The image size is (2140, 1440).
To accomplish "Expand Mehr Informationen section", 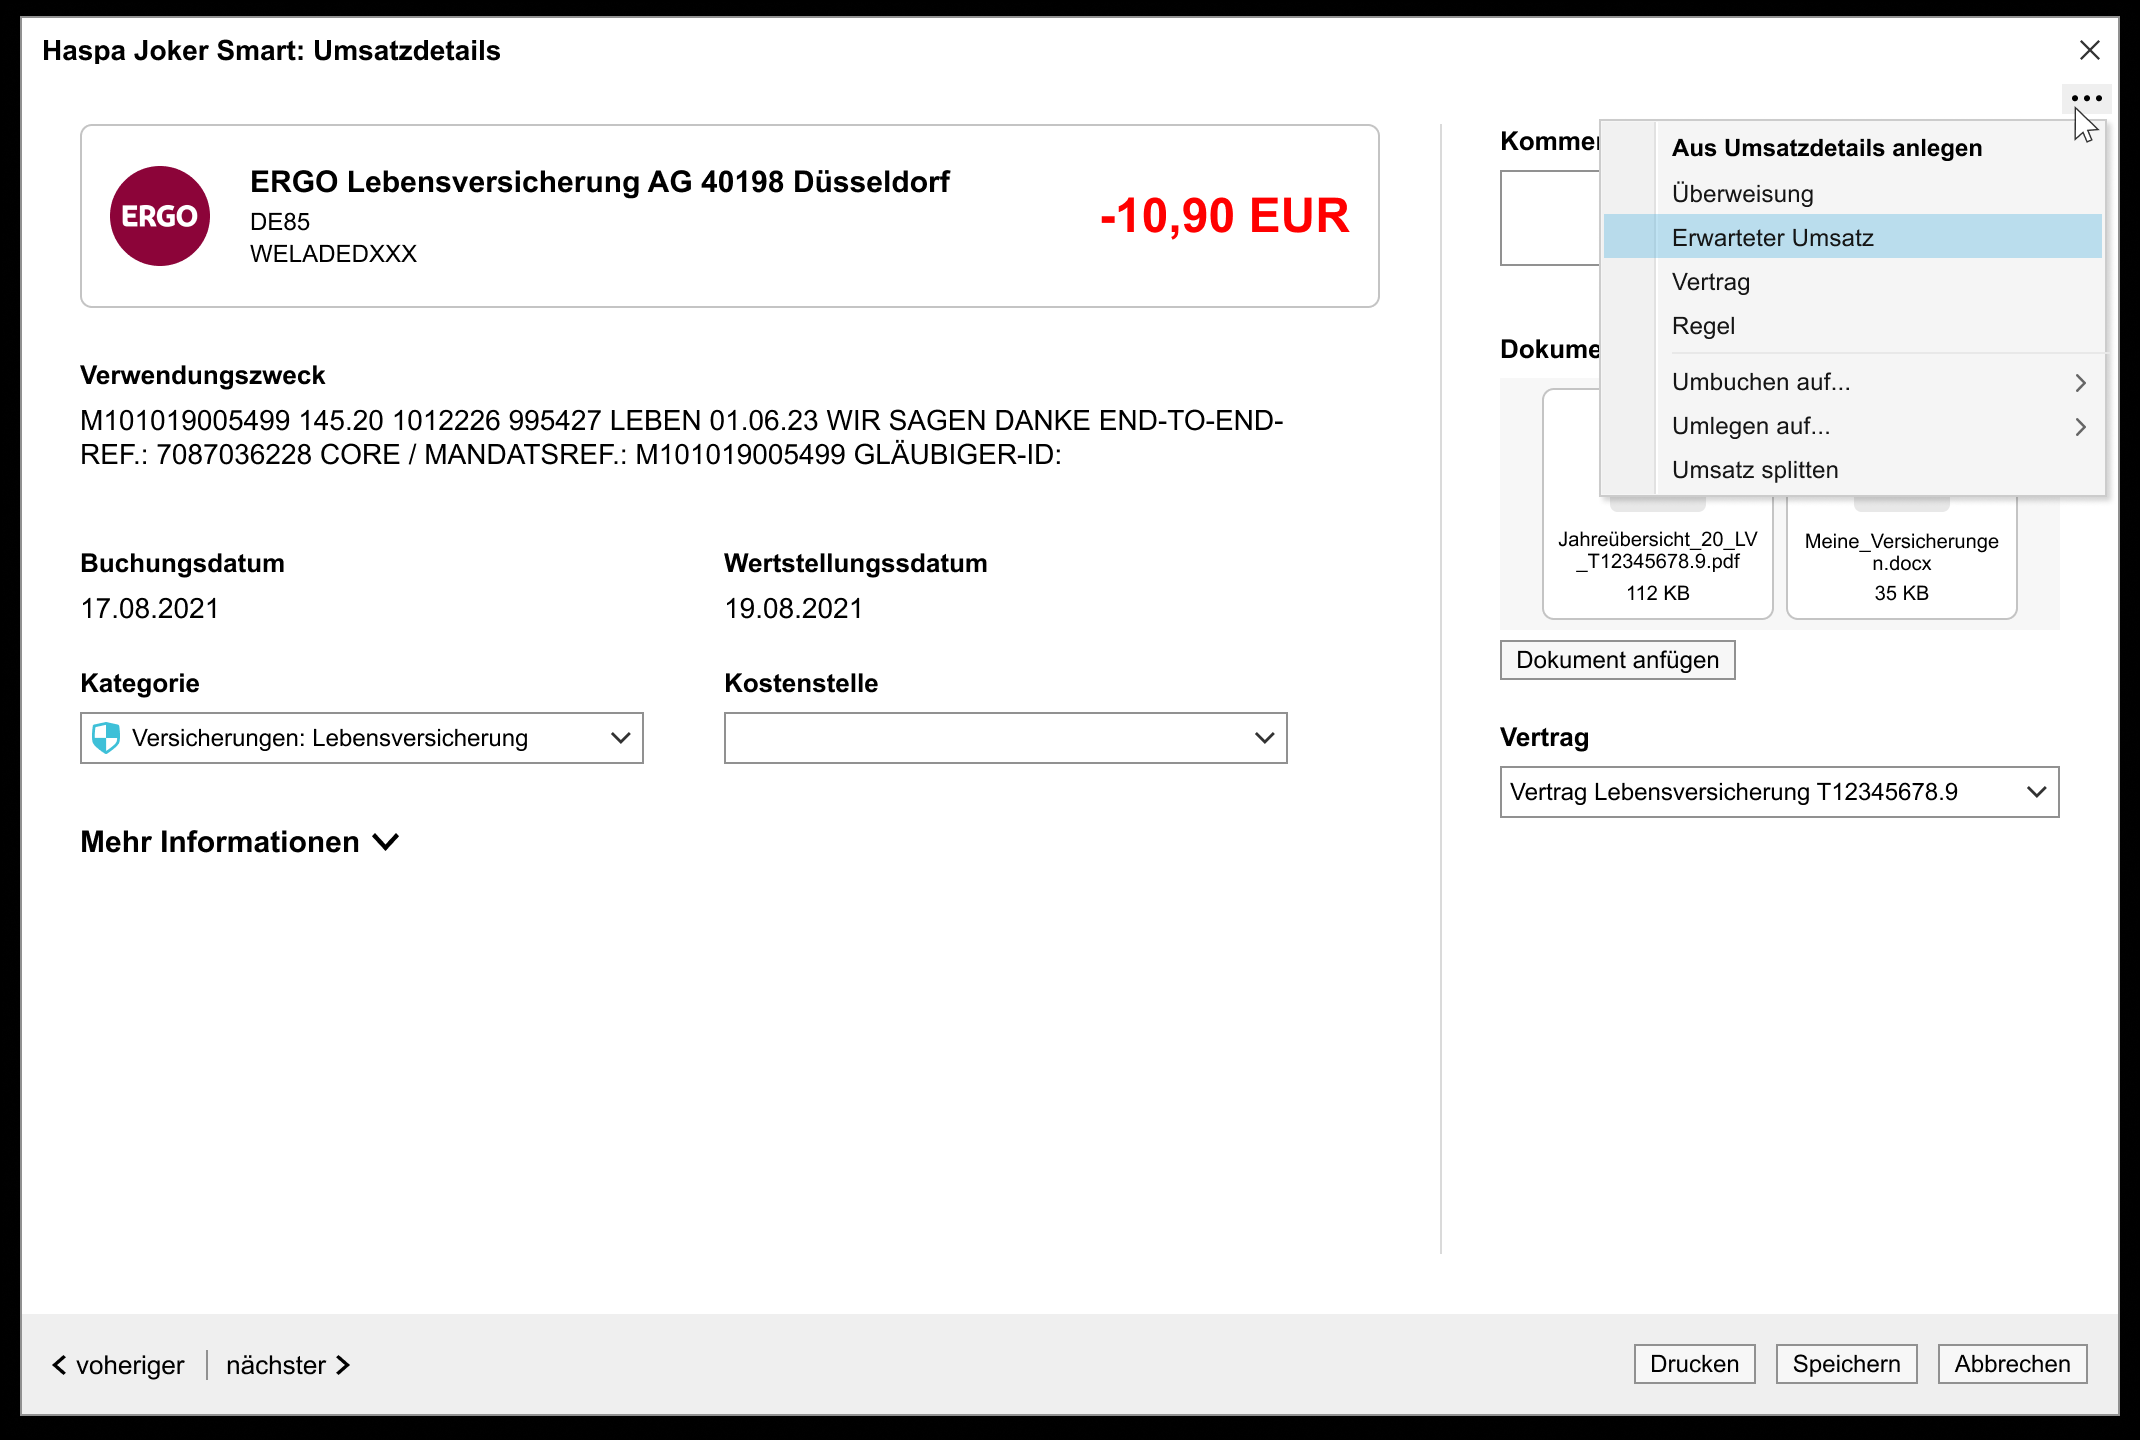I will point(240,842).
